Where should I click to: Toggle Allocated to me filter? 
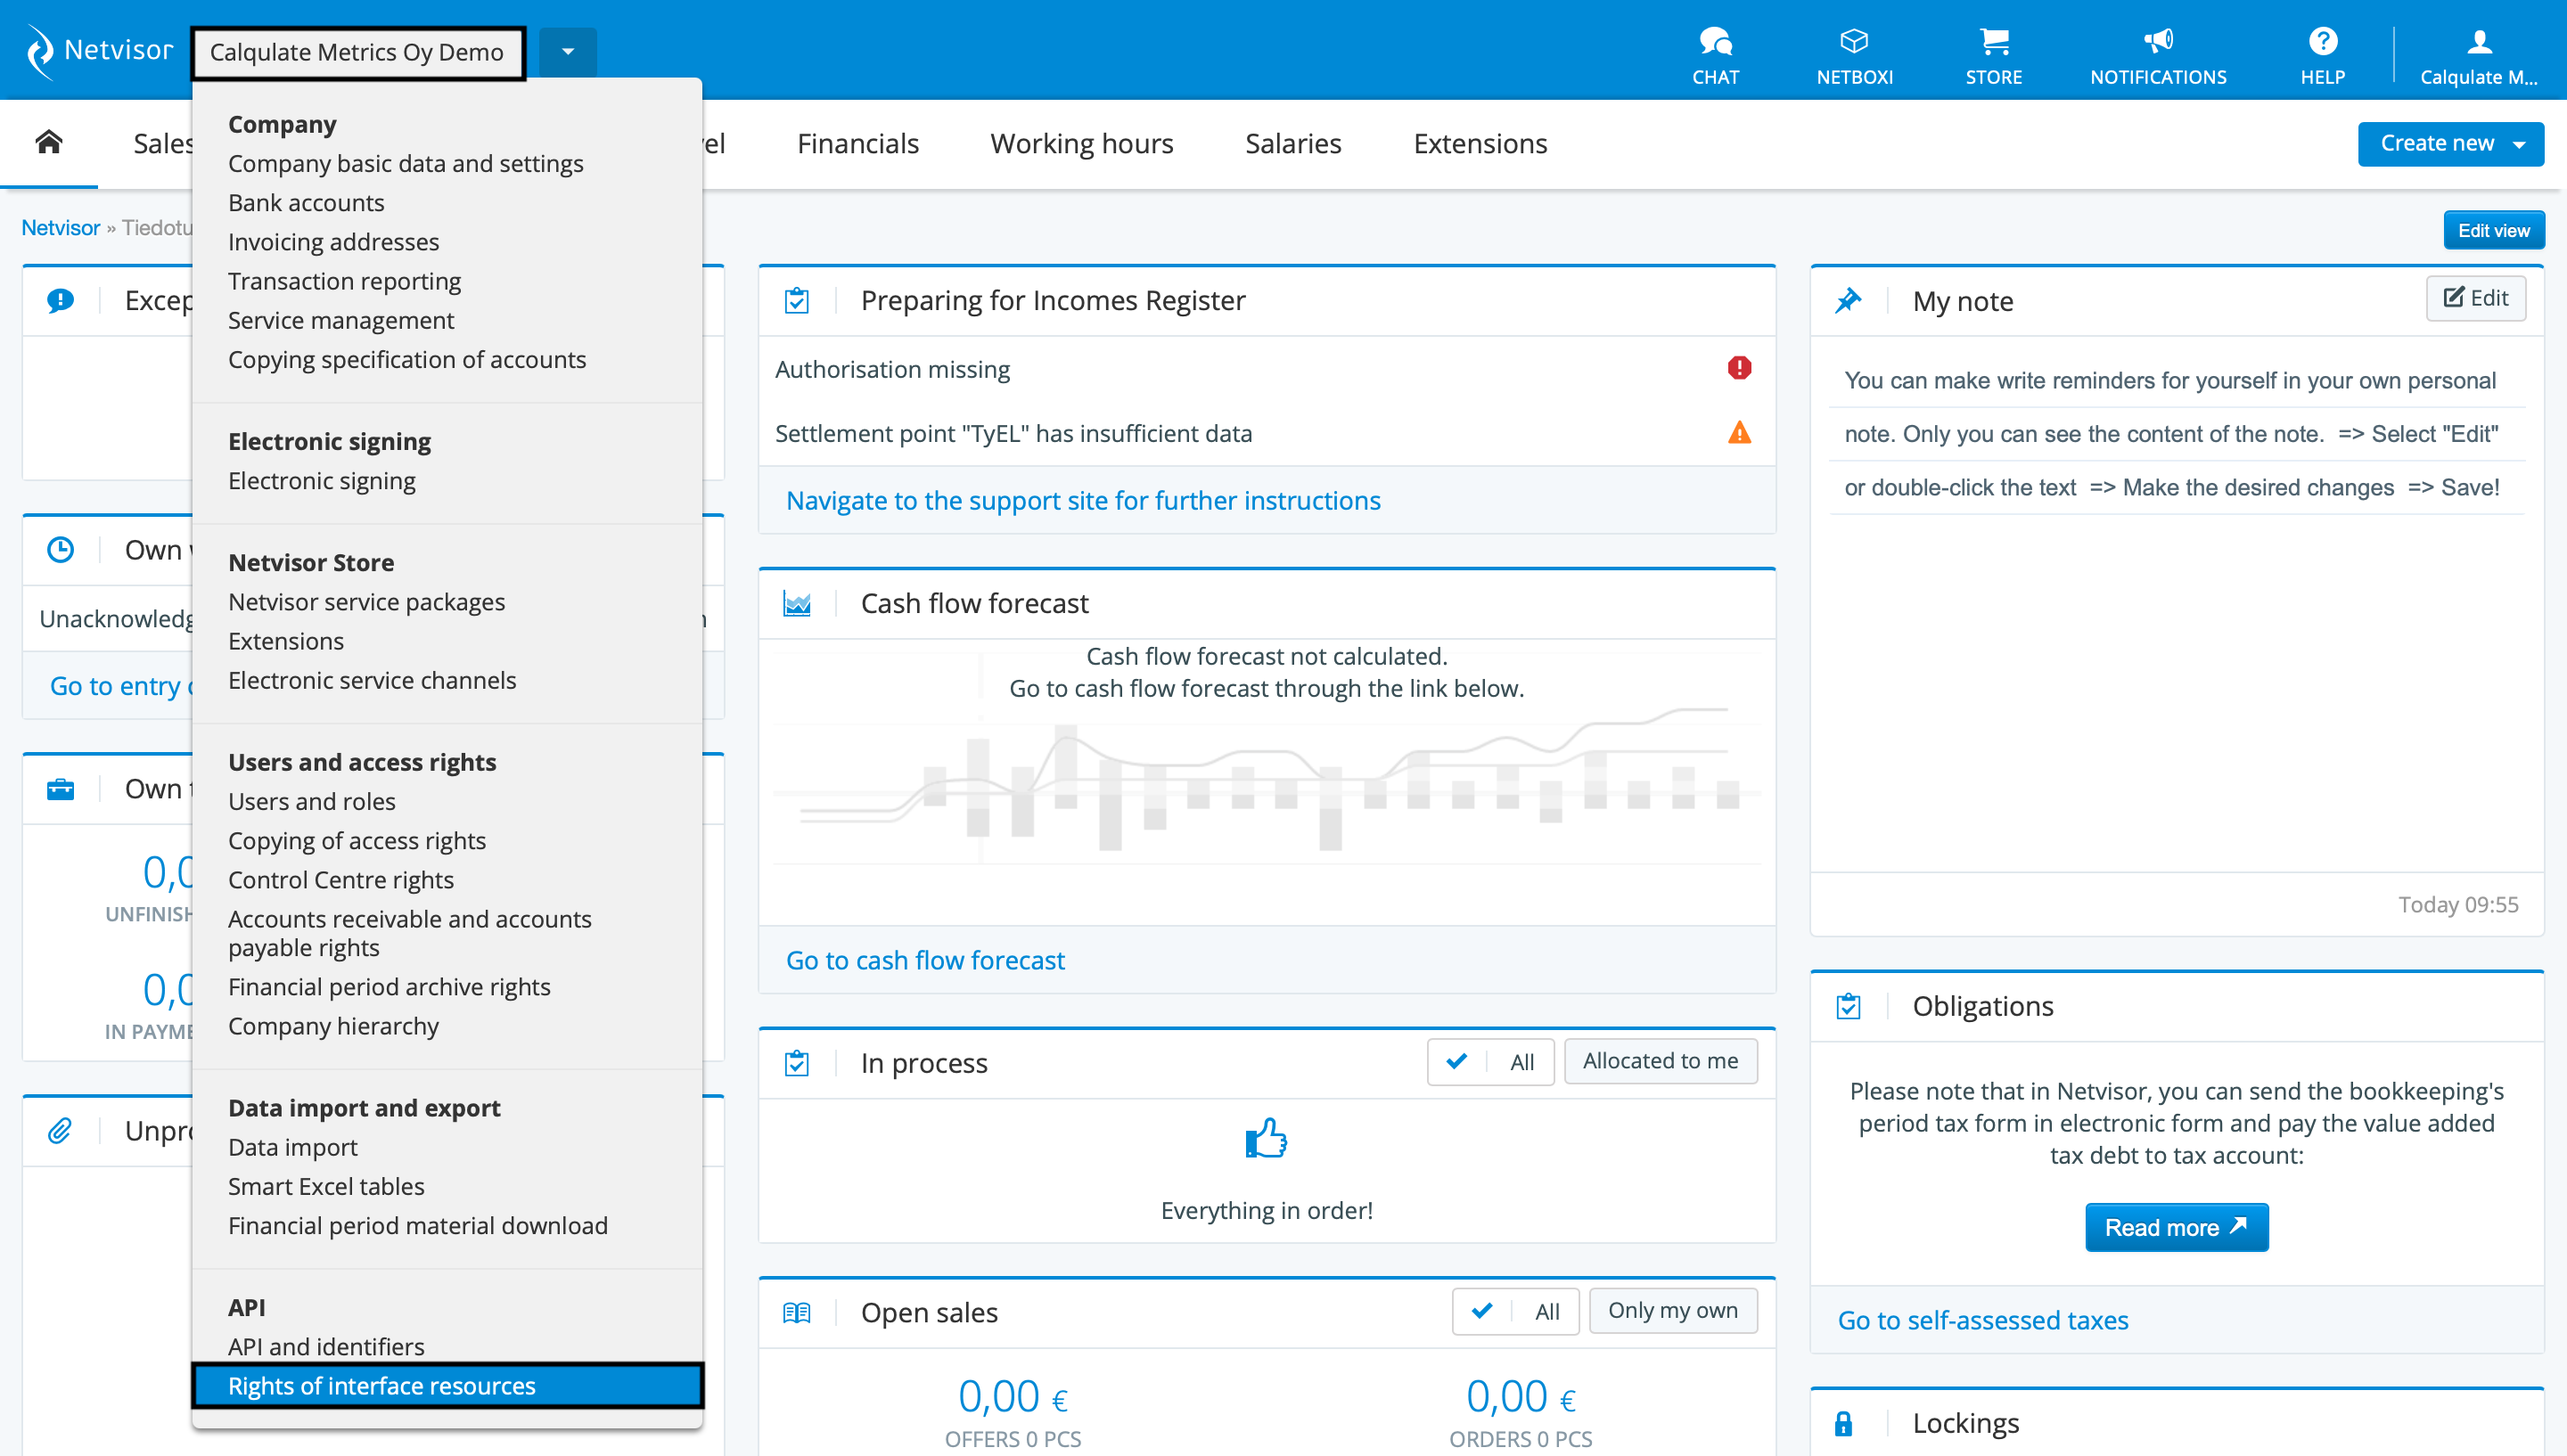tap(1660, 1061)
